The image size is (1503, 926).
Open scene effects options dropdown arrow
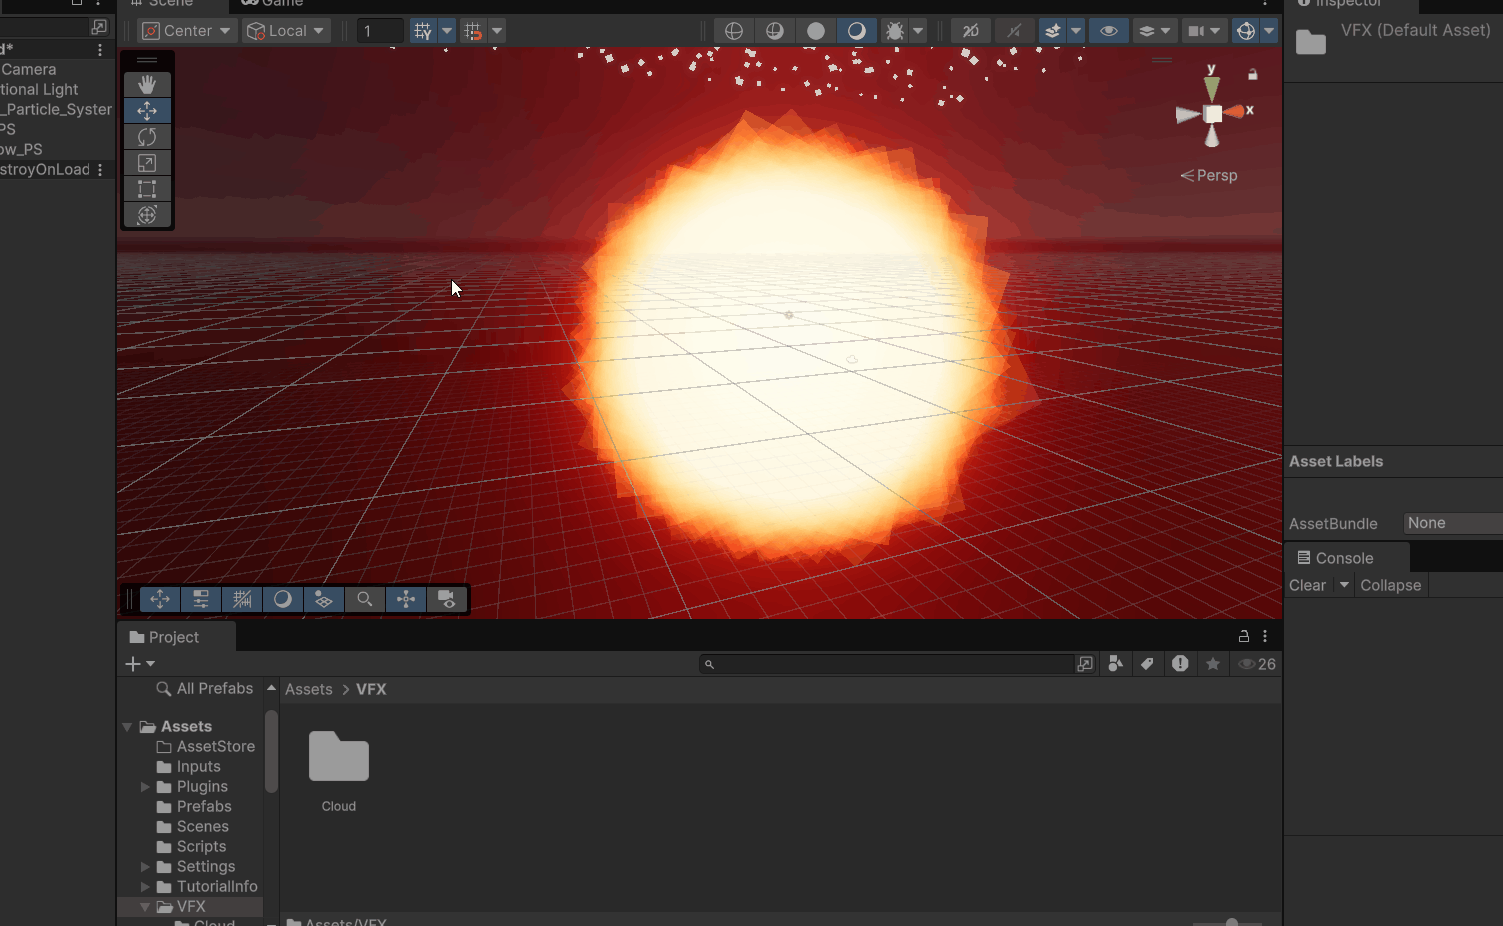point(1076,31)
